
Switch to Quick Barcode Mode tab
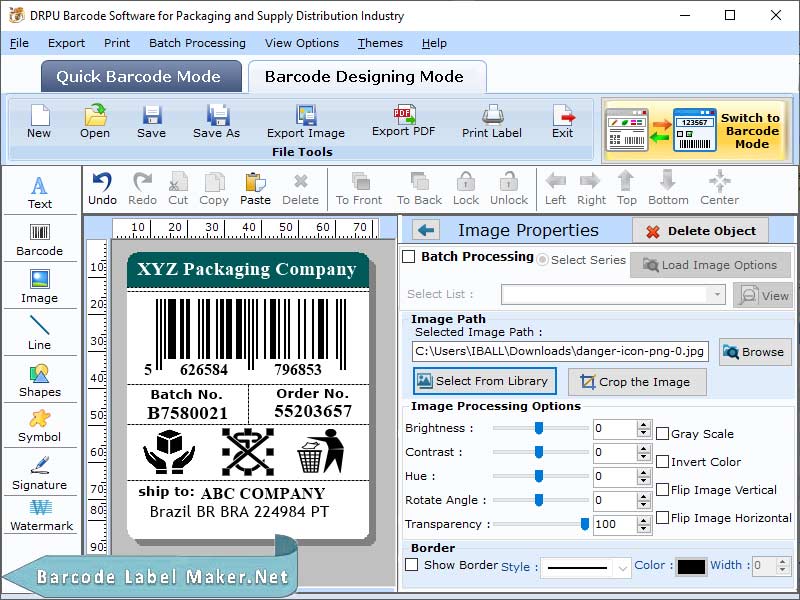[140, 76]
